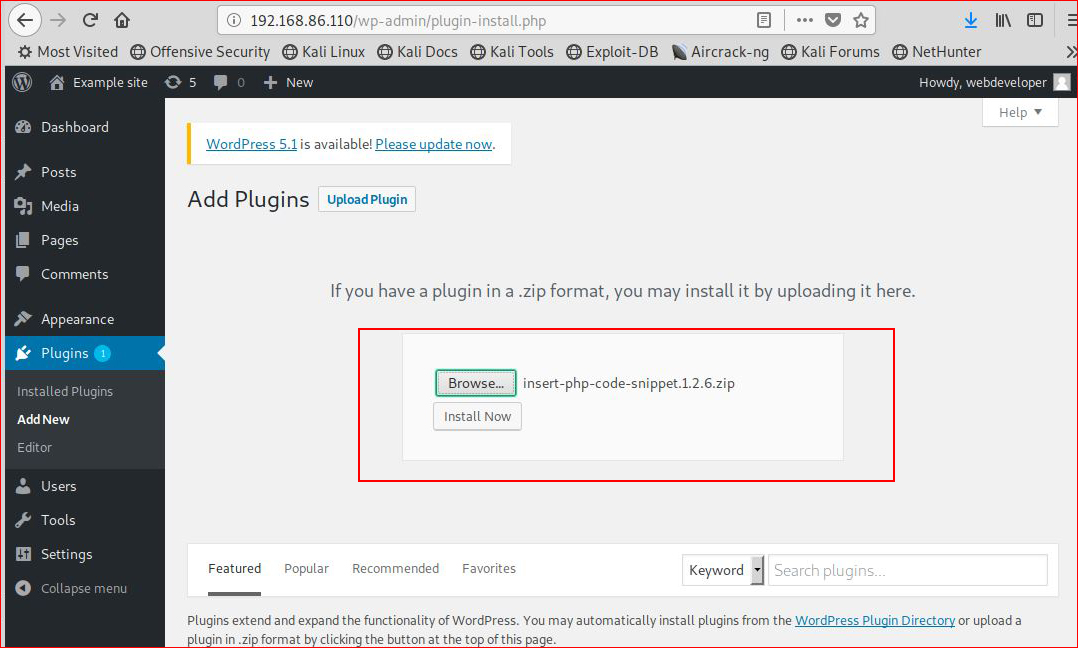1078x648 pixels.
Task: Switch to the Favorites tab
Action: point(489,569)
